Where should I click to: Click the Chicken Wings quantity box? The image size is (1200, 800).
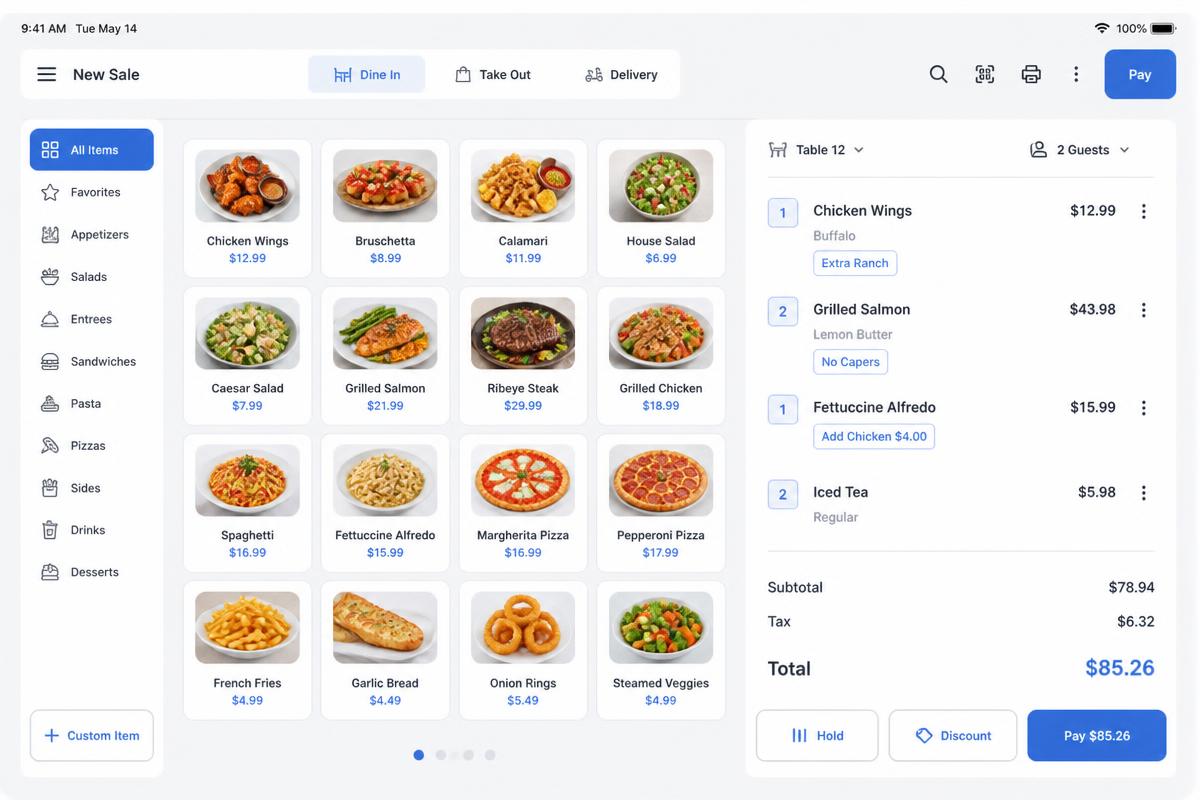pos(783,212)
